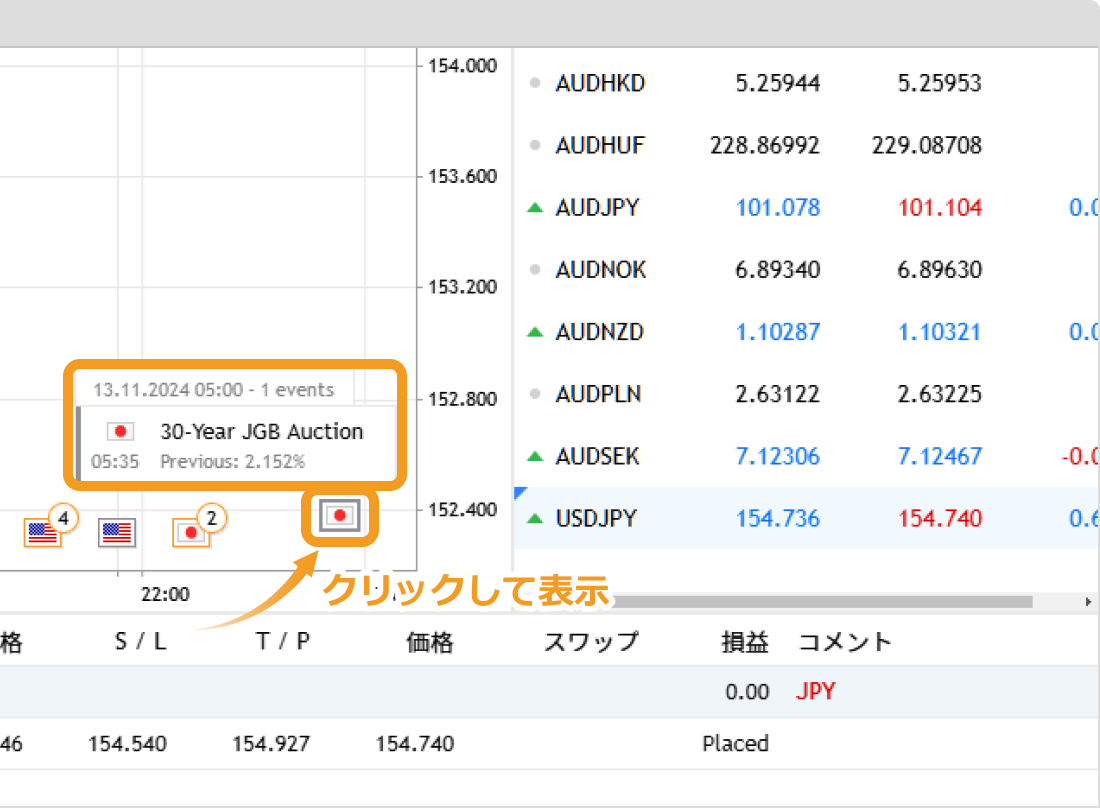Click the gray dot beside AUDHKD

[535, 83]
